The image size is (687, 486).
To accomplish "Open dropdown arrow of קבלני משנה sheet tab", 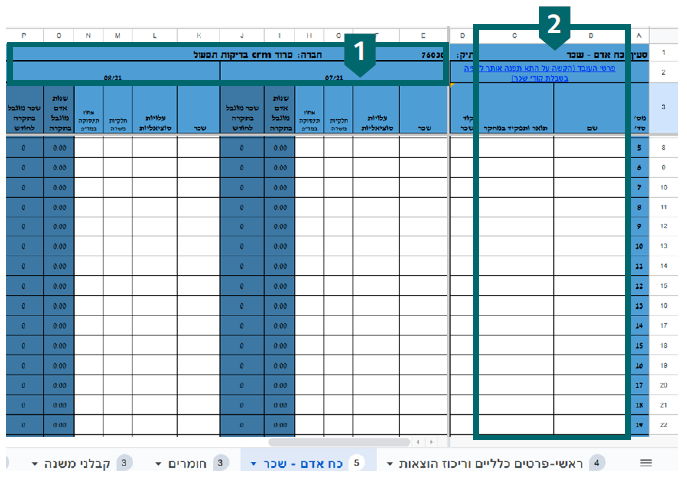I will point(35,464).
